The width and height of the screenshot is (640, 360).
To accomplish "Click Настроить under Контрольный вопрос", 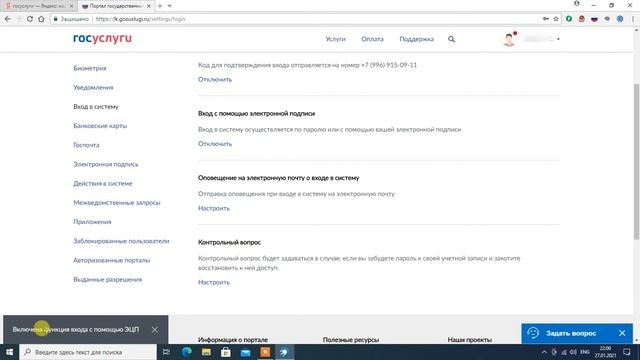I will [214, 282].
